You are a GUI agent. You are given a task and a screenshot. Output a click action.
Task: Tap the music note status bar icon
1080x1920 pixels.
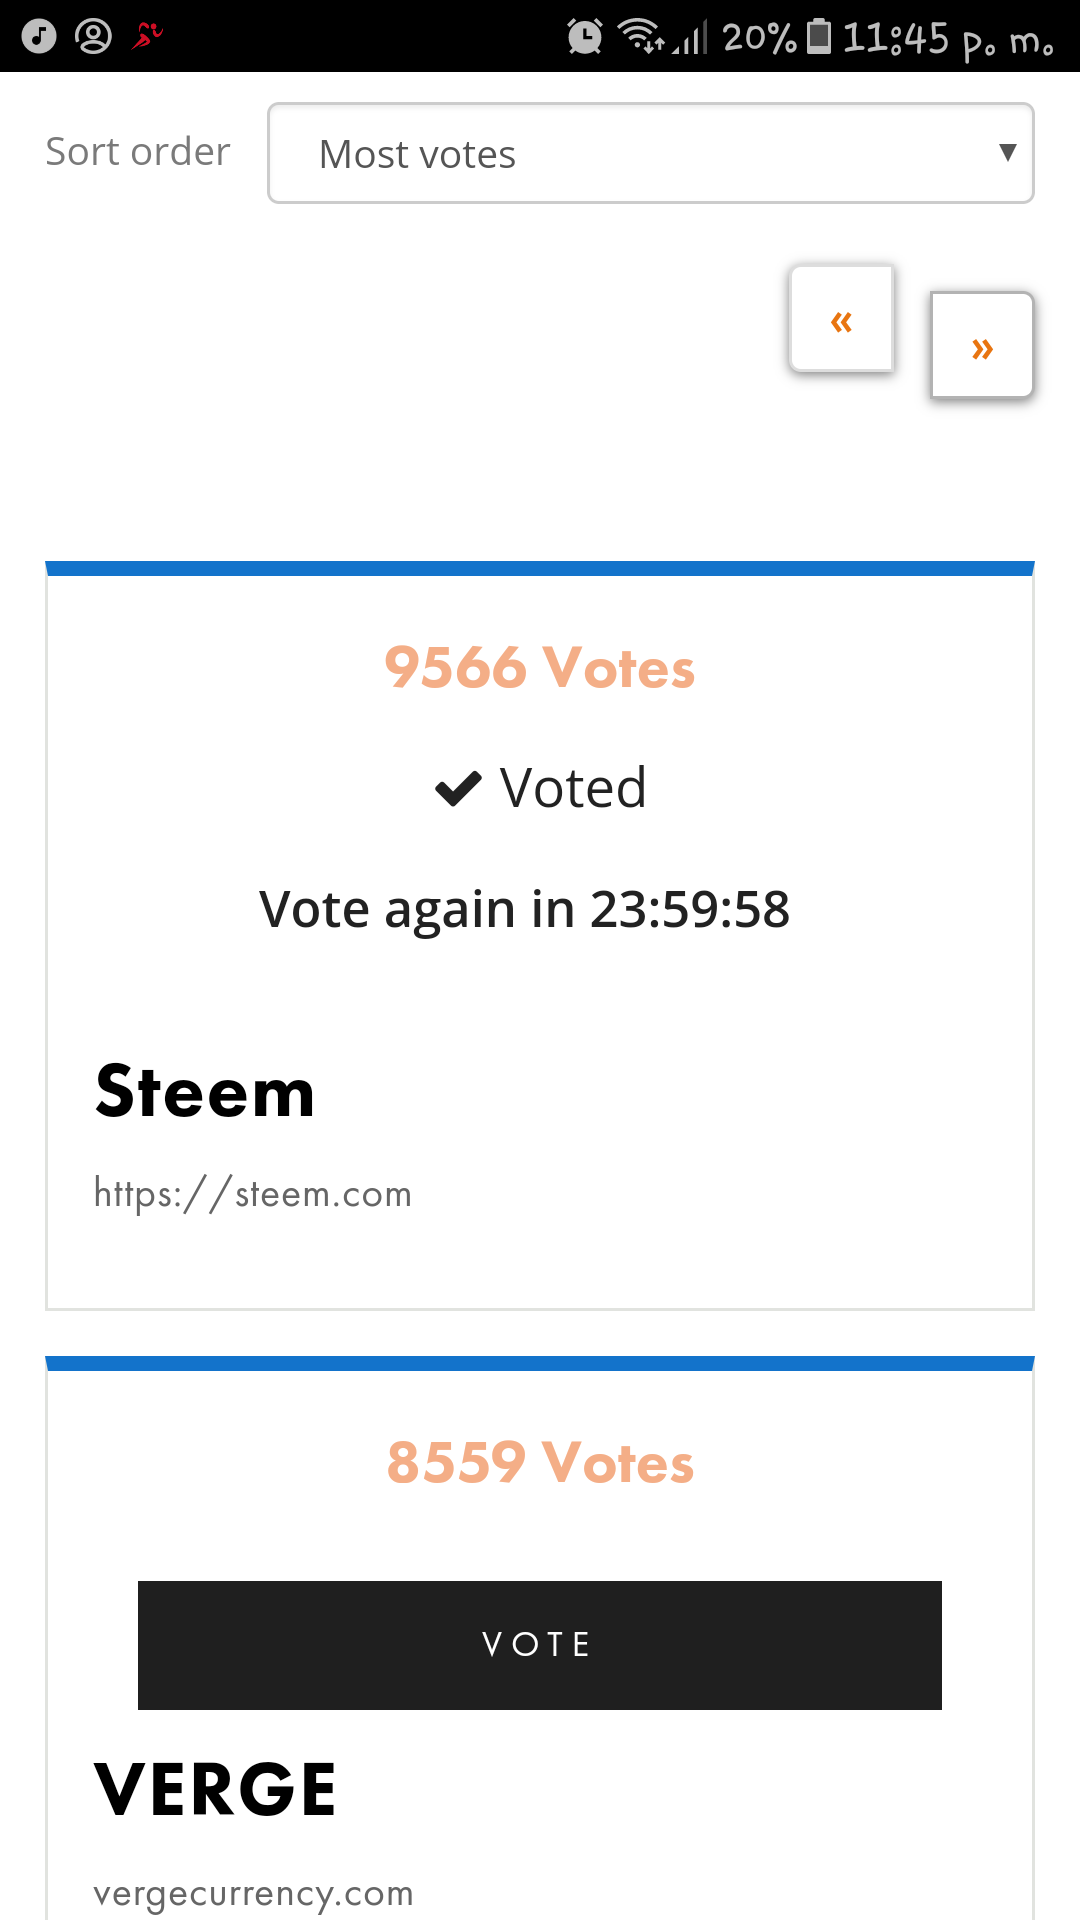[x=39, y=37]
